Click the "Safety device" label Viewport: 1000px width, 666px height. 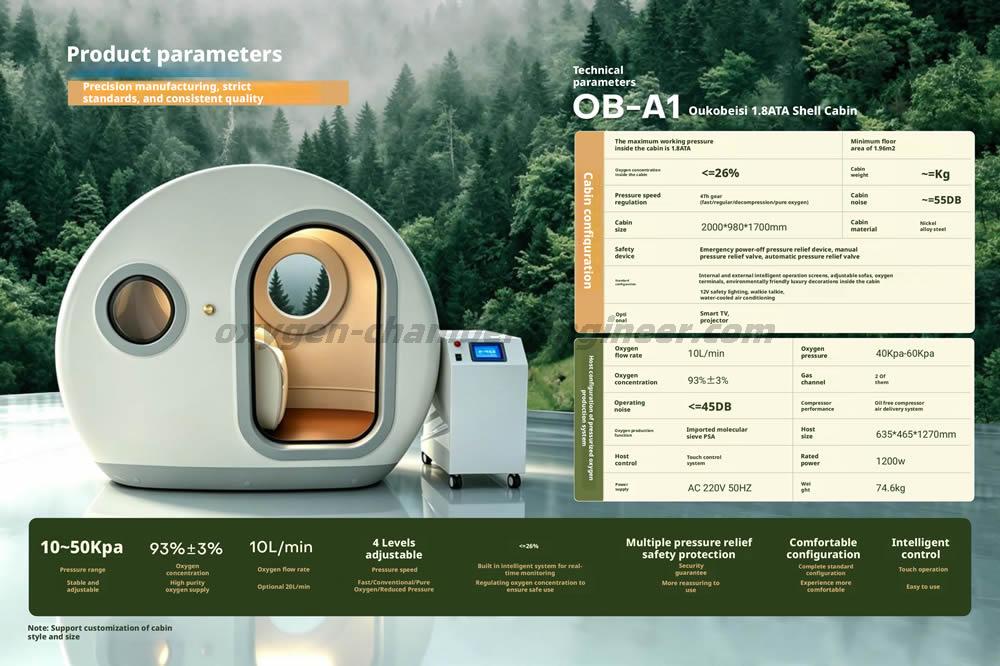(x=624, y=253)
